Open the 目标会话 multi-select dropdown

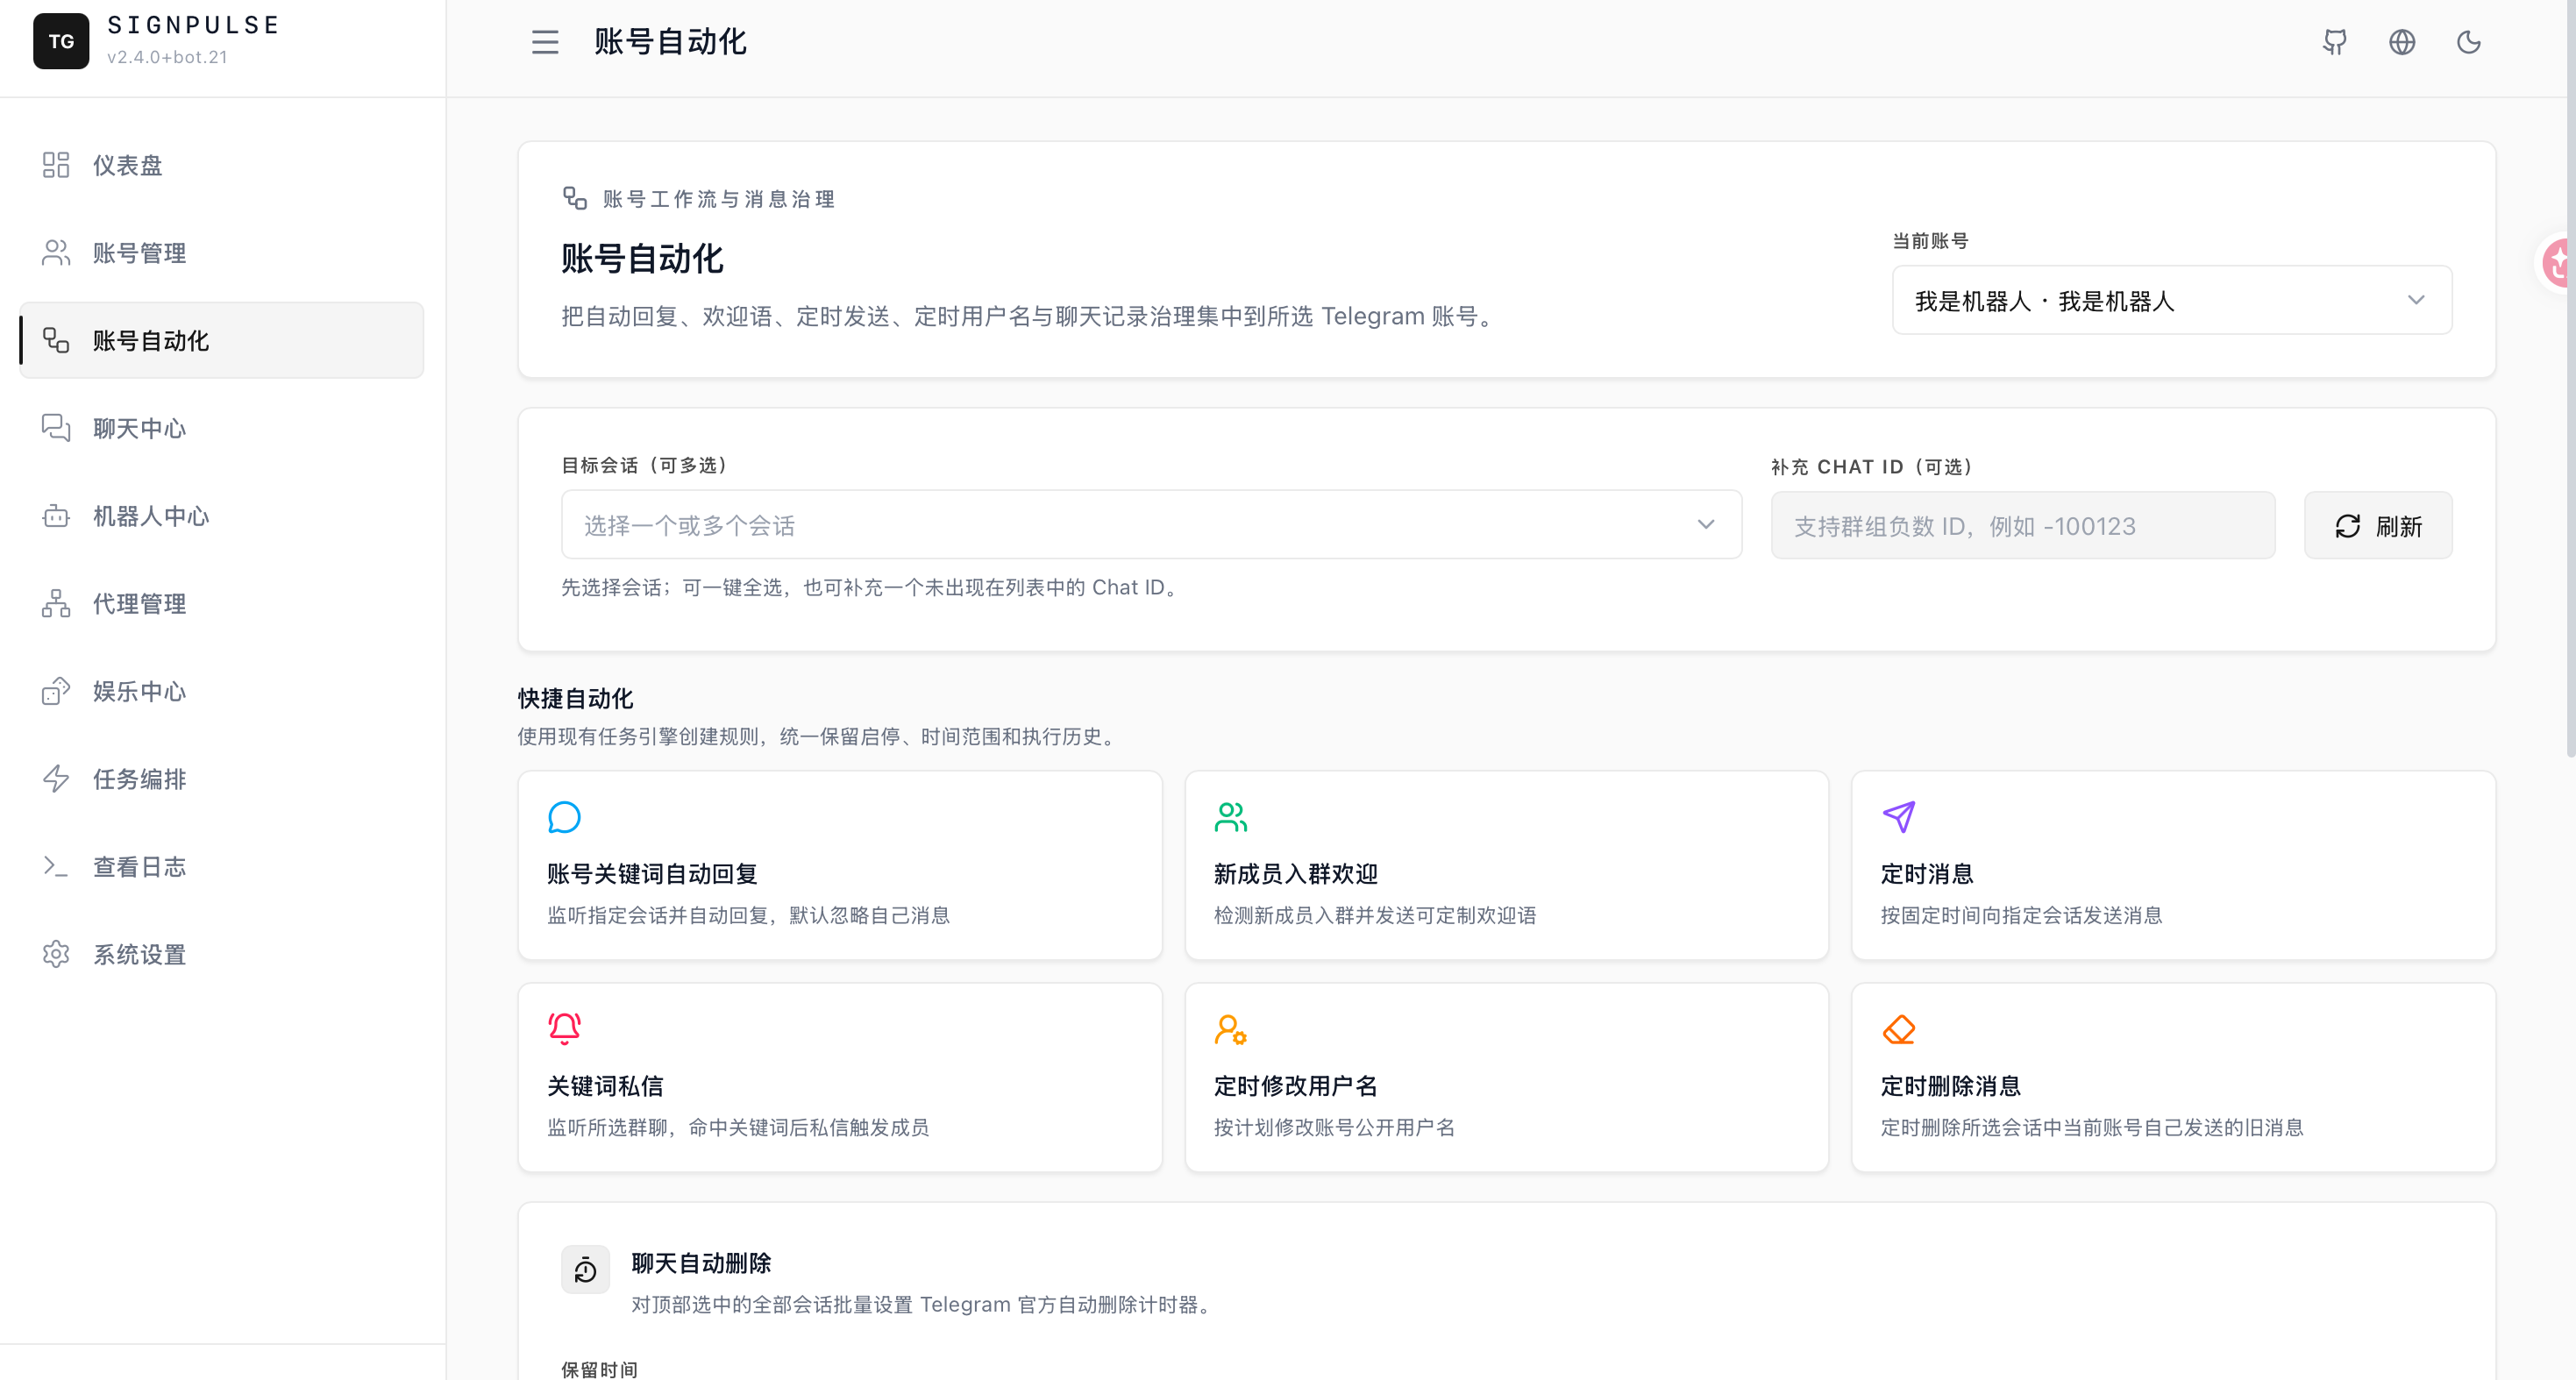click(1151, 525)
